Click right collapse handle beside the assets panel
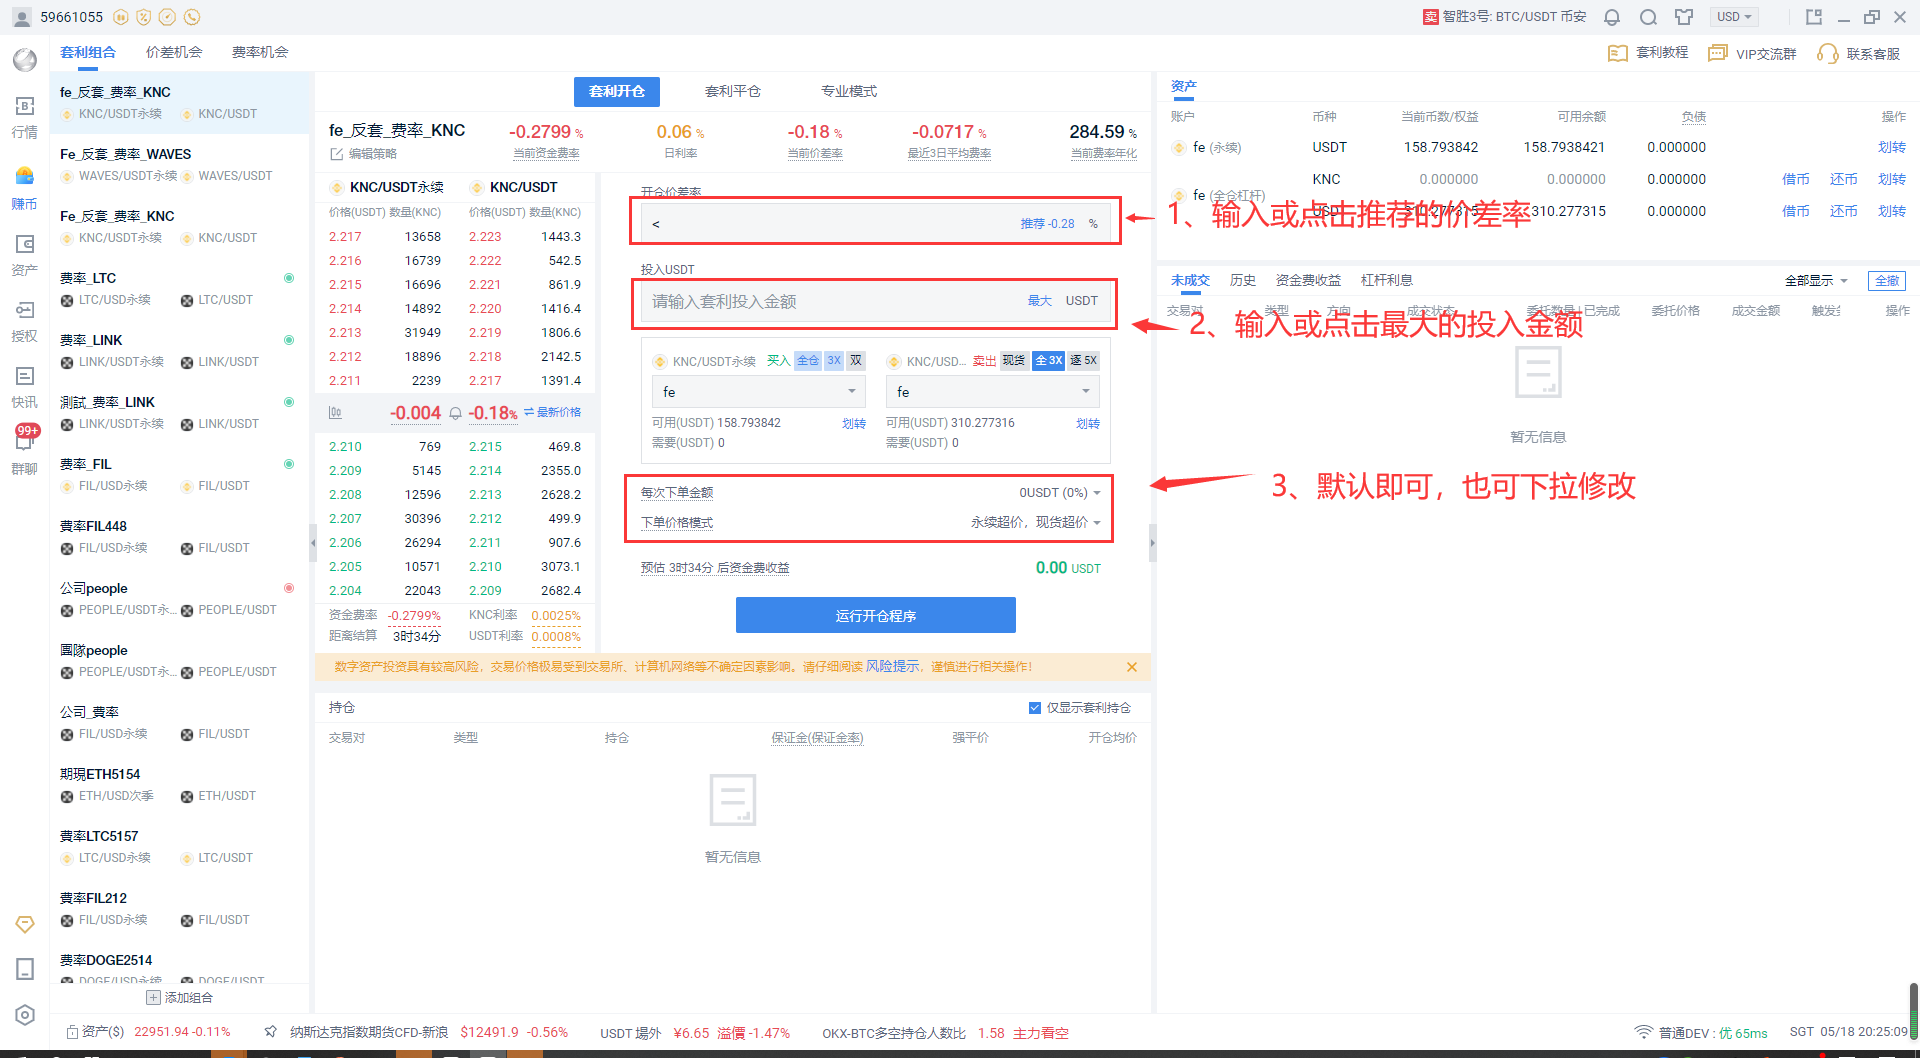 coord(1152,544)
